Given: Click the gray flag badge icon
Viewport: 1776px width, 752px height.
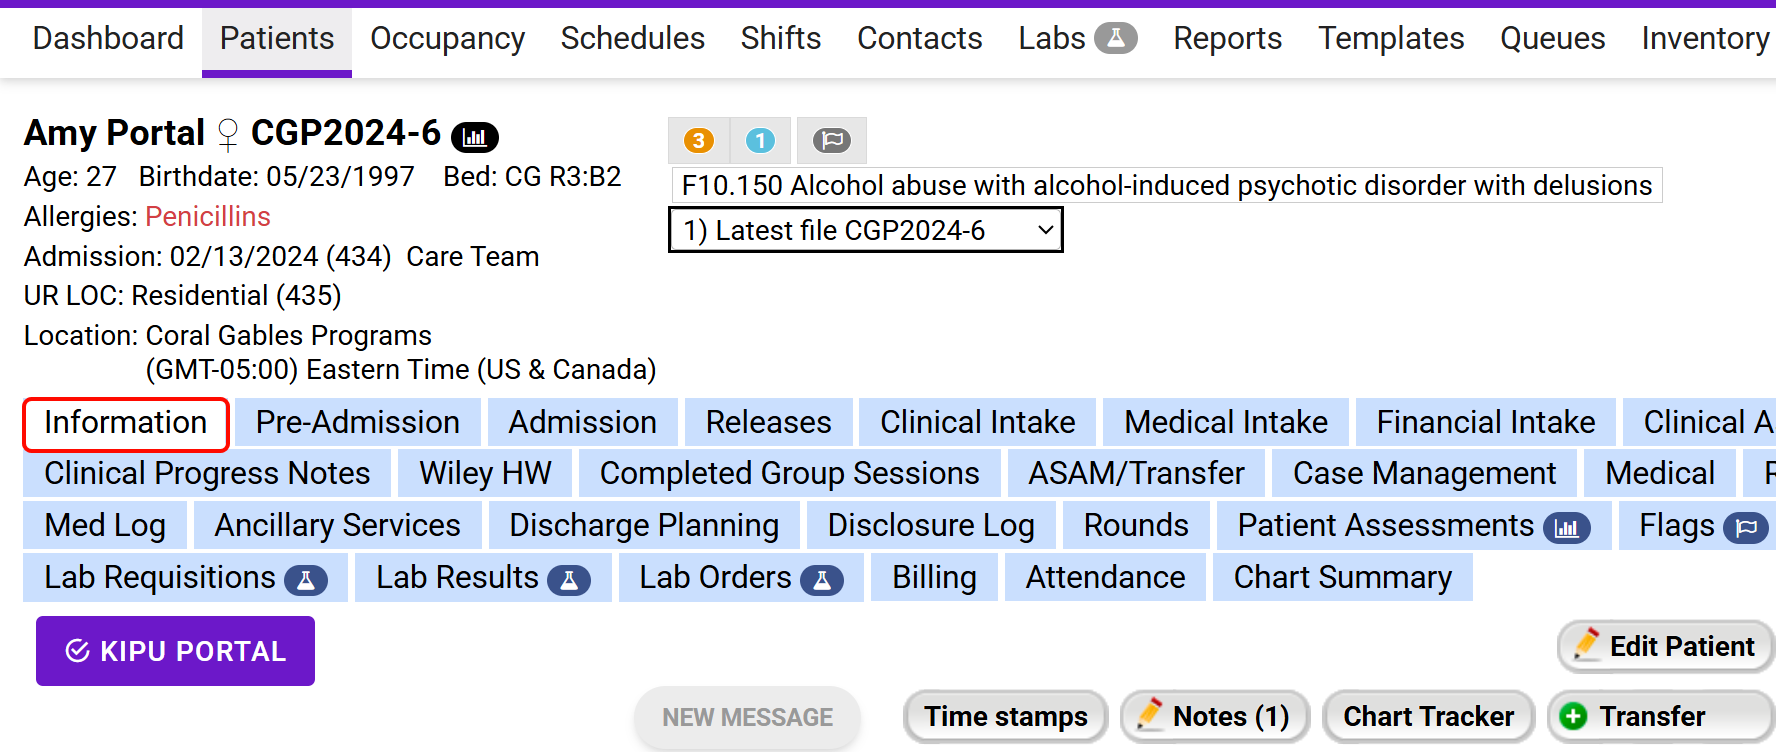Looking at the screenshot, I should [831, 141].
